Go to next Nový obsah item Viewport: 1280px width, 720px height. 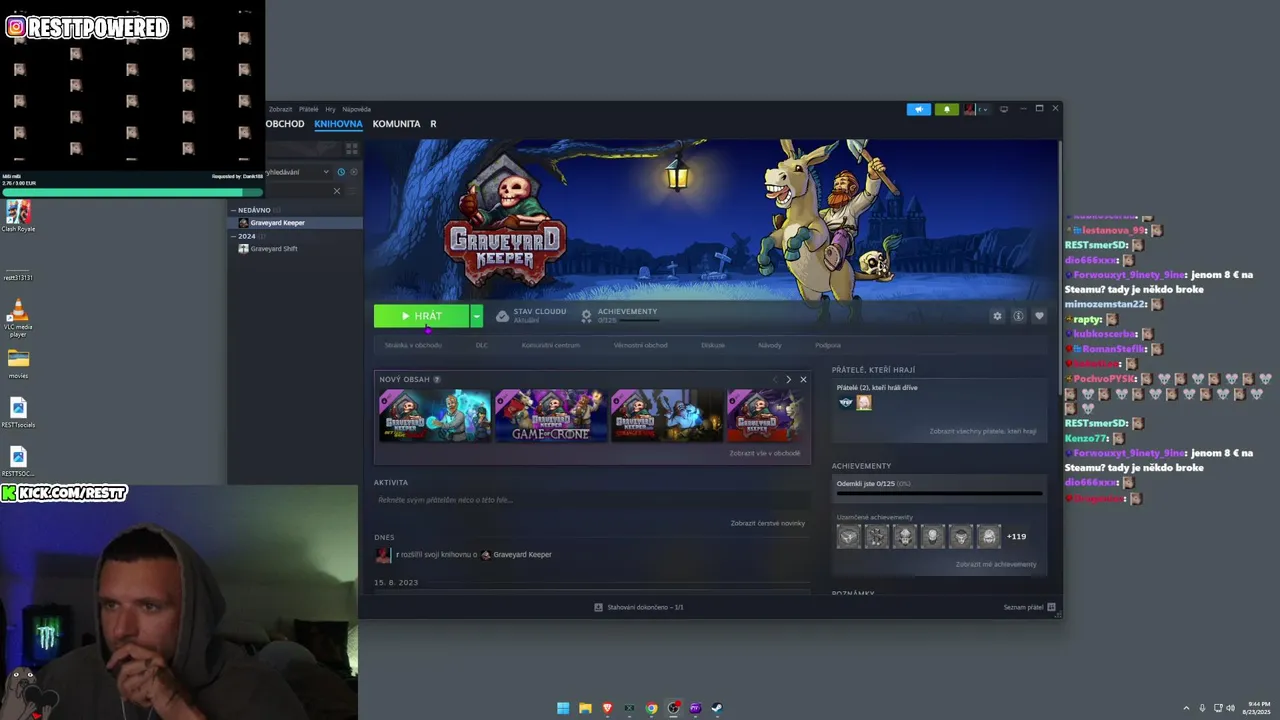(x=788, y=380)
